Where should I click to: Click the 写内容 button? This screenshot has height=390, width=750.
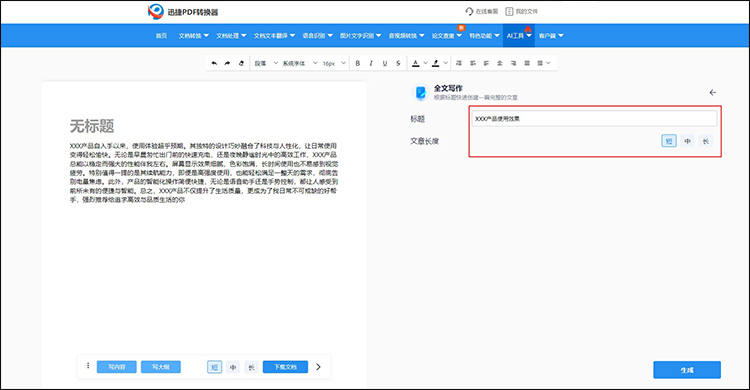117,367
